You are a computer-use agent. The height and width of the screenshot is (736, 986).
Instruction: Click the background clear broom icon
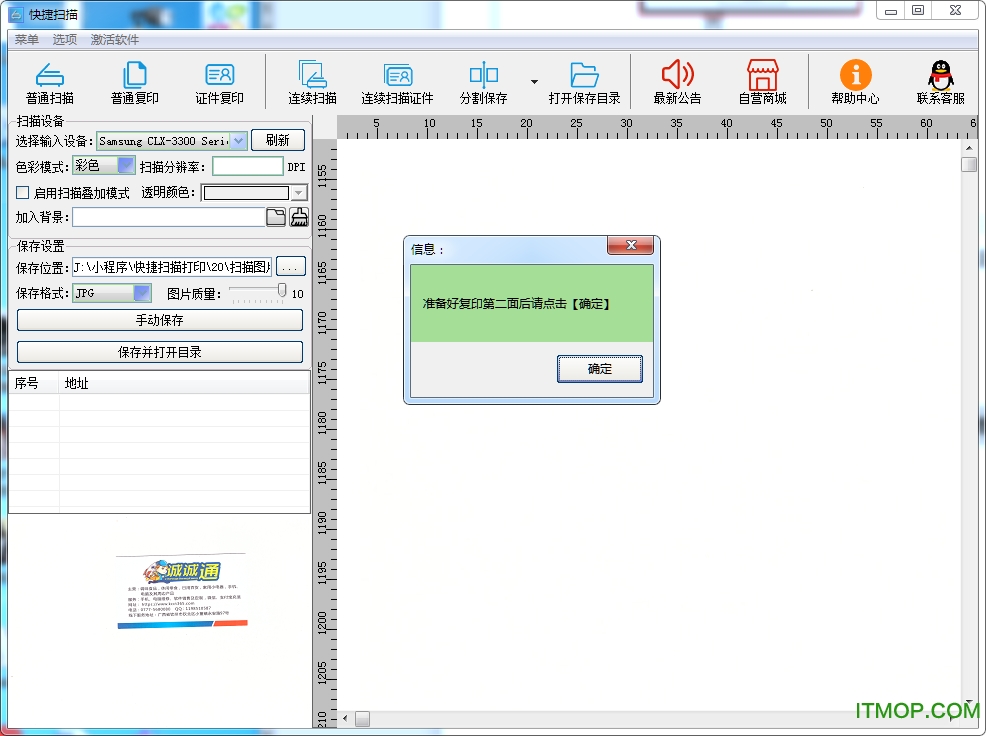click(299, 217)
